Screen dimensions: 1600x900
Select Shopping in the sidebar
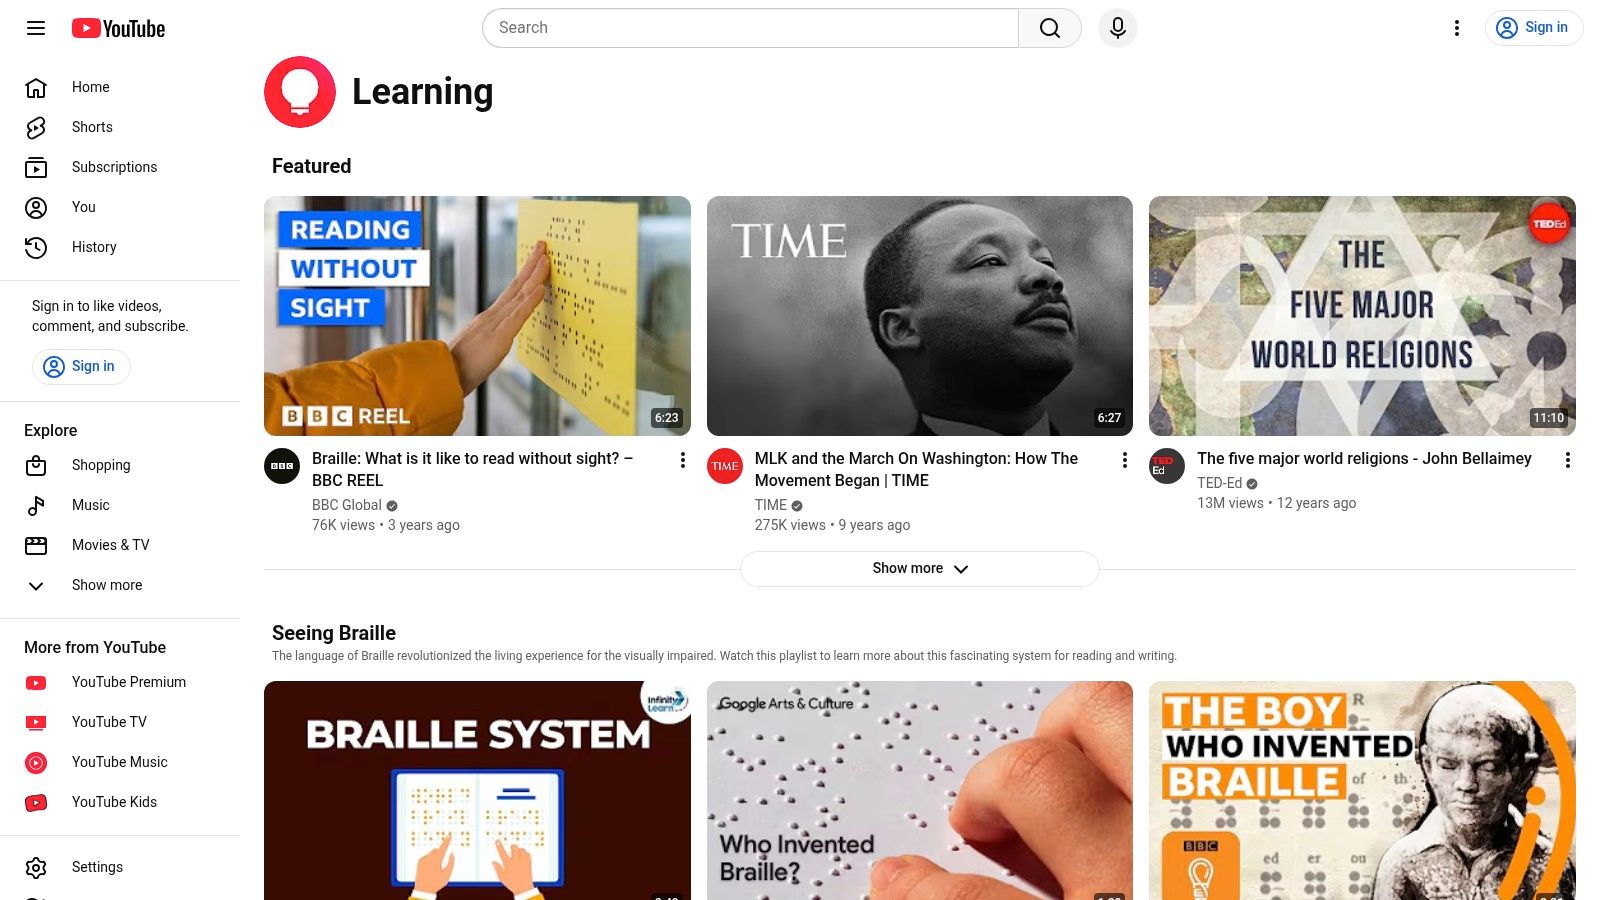[120, 465]
